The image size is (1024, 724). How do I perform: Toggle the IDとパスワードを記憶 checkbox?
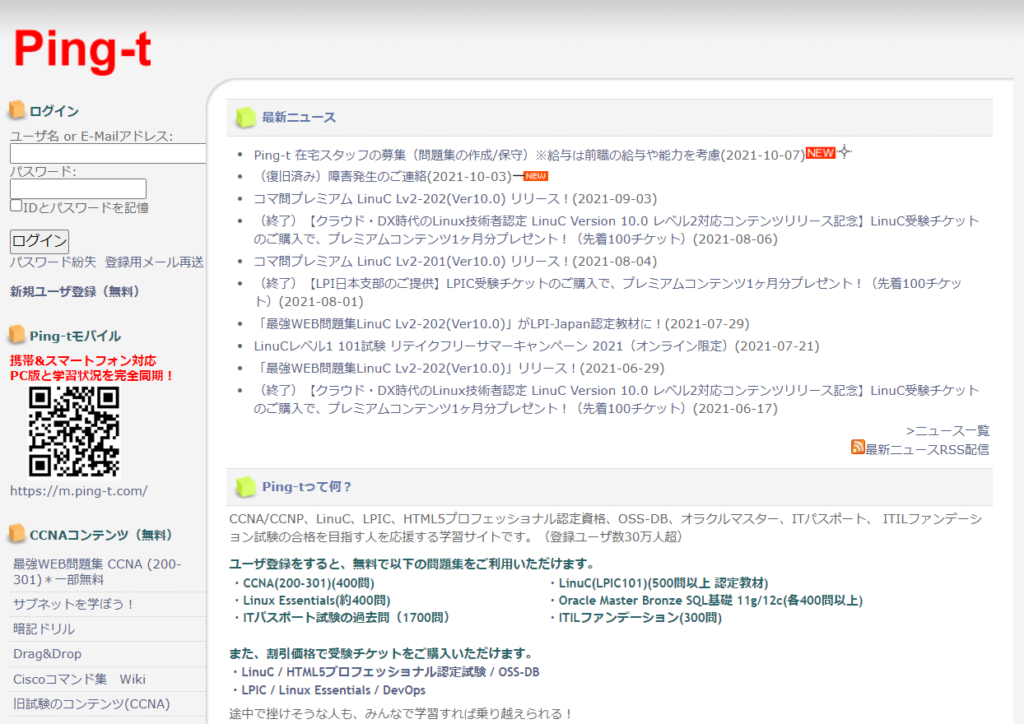pyautogui.click(x=16, y=206)
